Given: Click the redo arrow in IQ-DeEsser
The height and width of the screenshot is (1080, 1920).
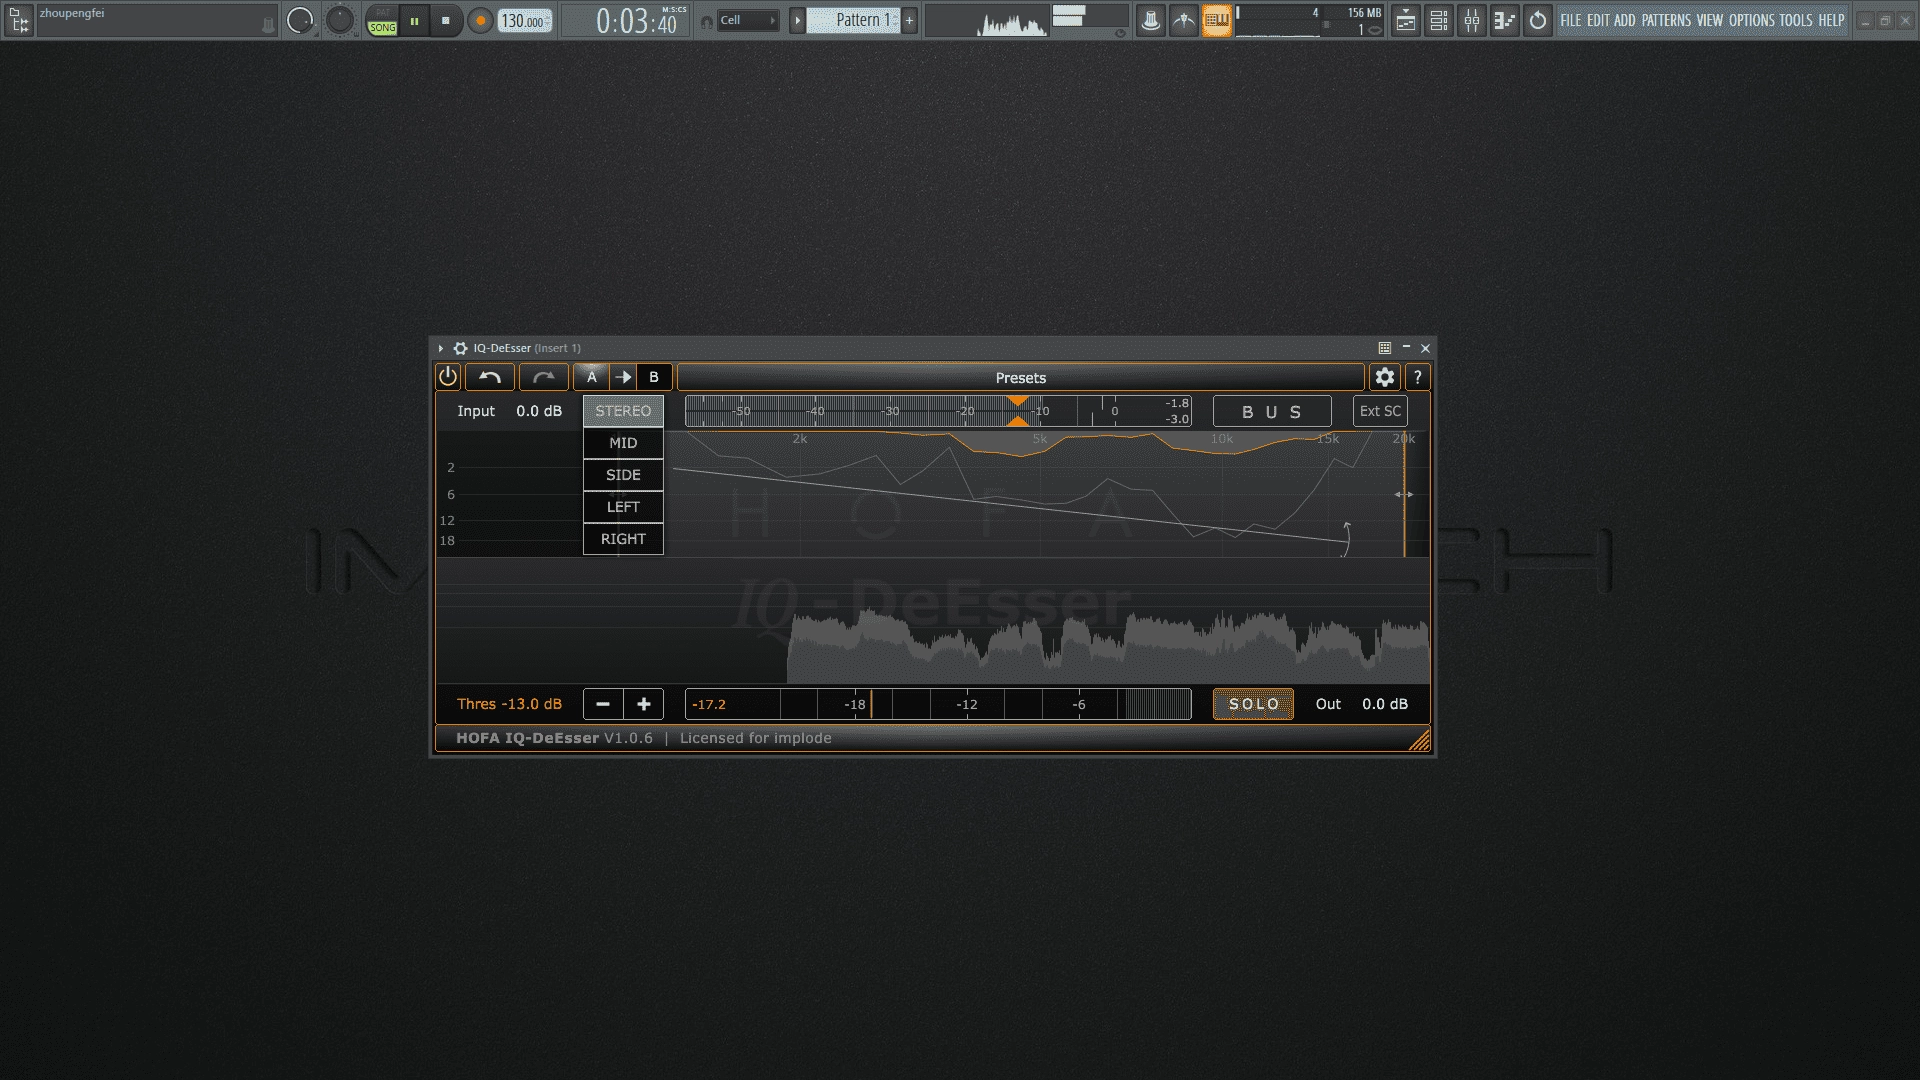Looking at the screenshot, I should point(543,377).
